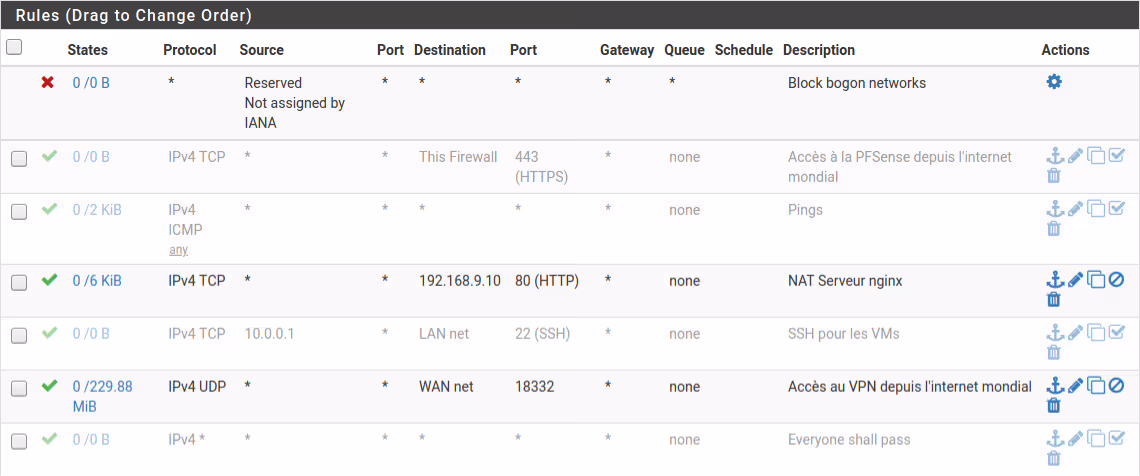
Task: Delete the Everyone shall pass rule
Action: [x=1053, y=458]
